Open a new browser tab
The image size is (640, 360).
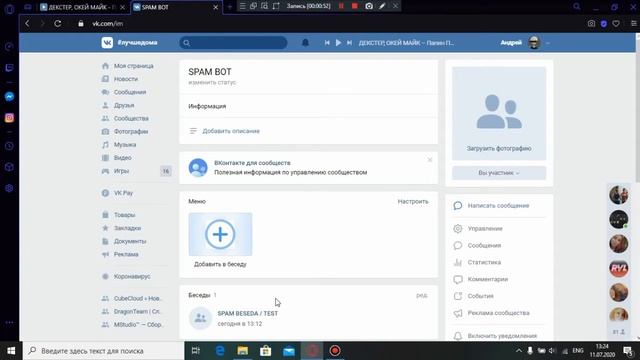pyautogui.click(x=229, y=7)
